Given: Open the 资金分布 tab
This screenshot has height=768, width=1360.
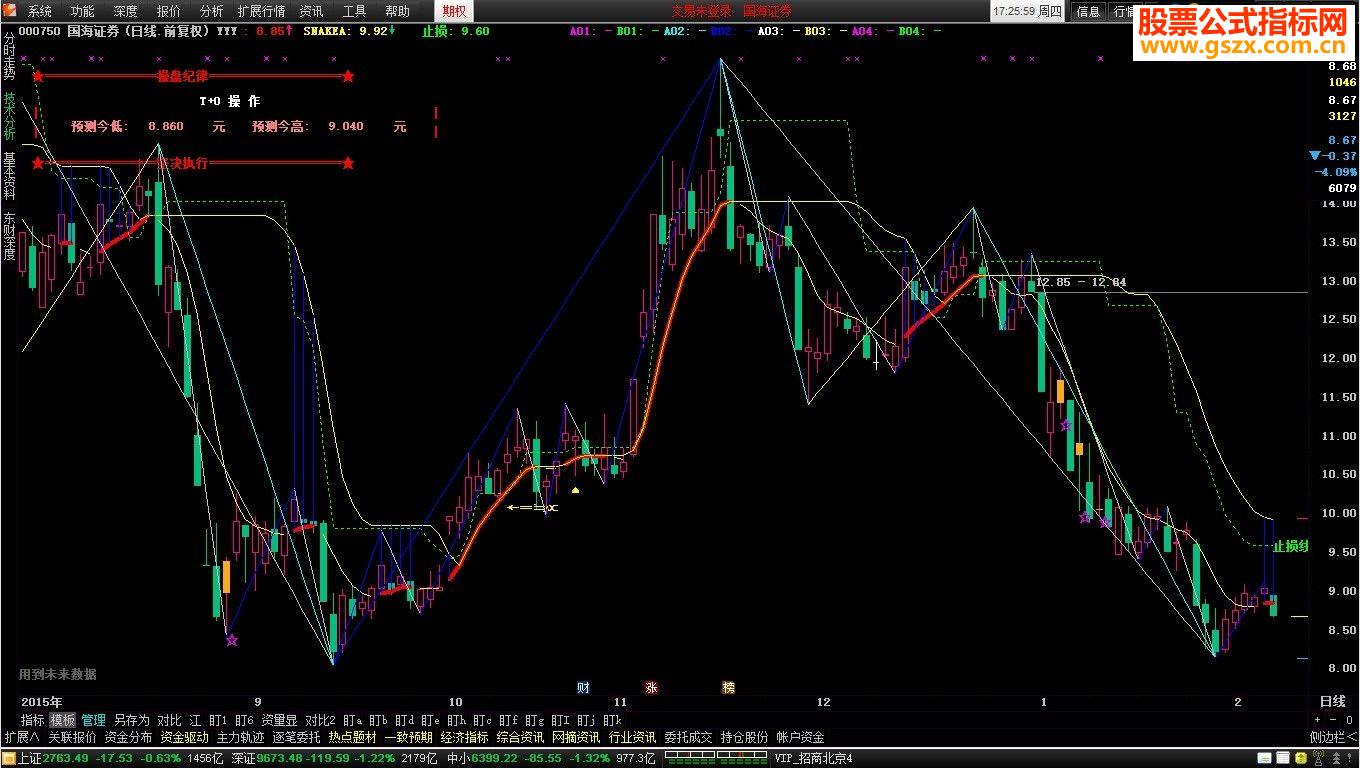Looking at the screenshot, I should pyautogui.click(x=128, y=737).
